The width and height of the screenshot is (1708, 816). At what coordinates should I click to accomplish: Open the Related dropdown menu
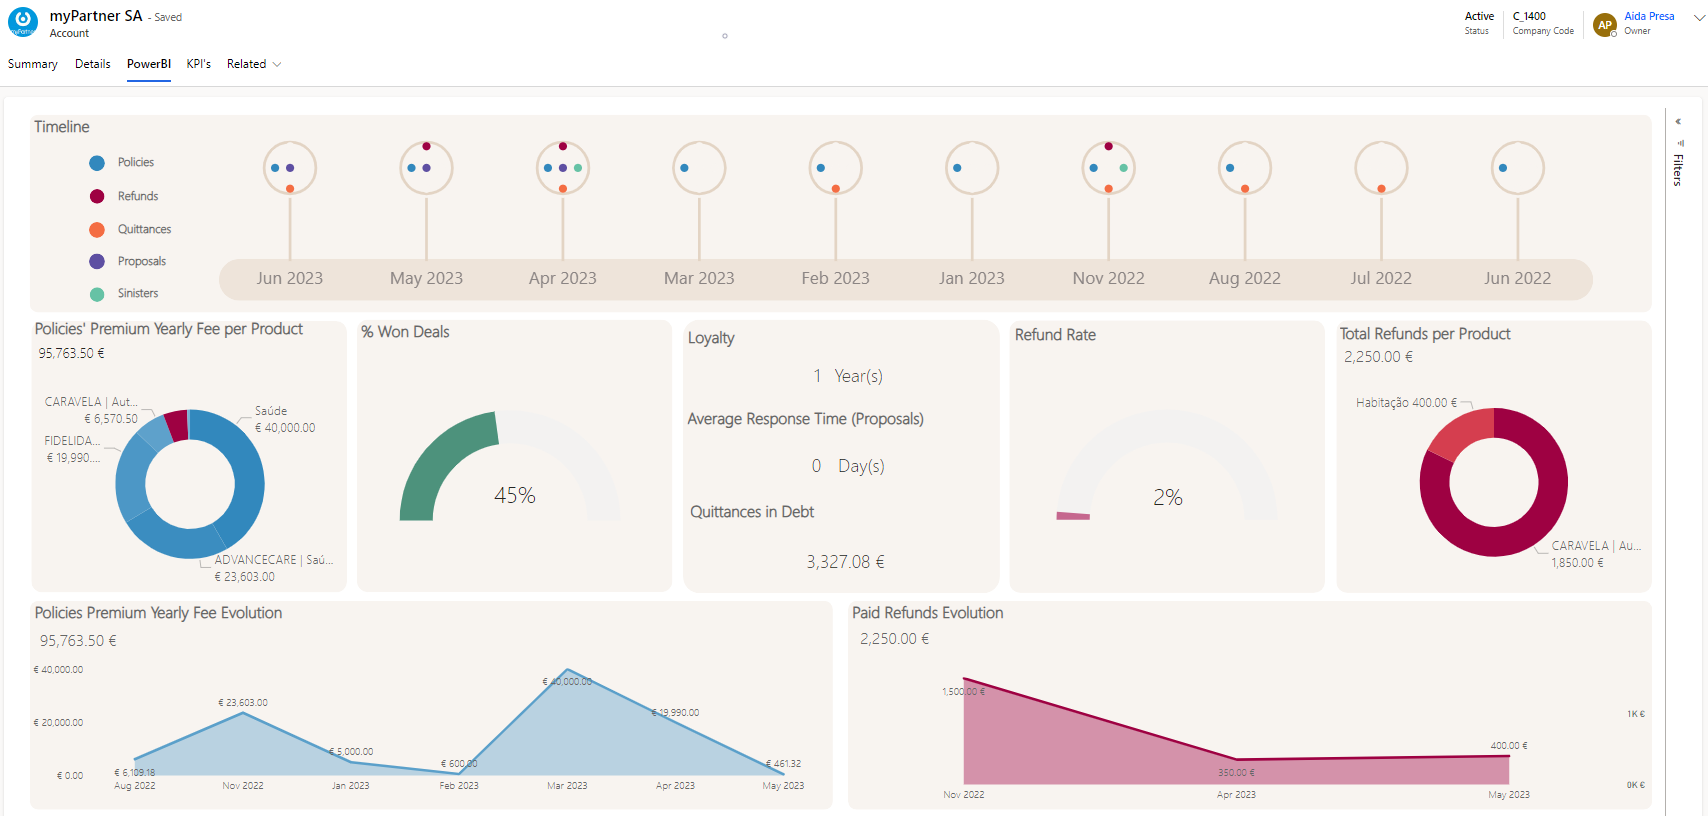click(254, 64)
